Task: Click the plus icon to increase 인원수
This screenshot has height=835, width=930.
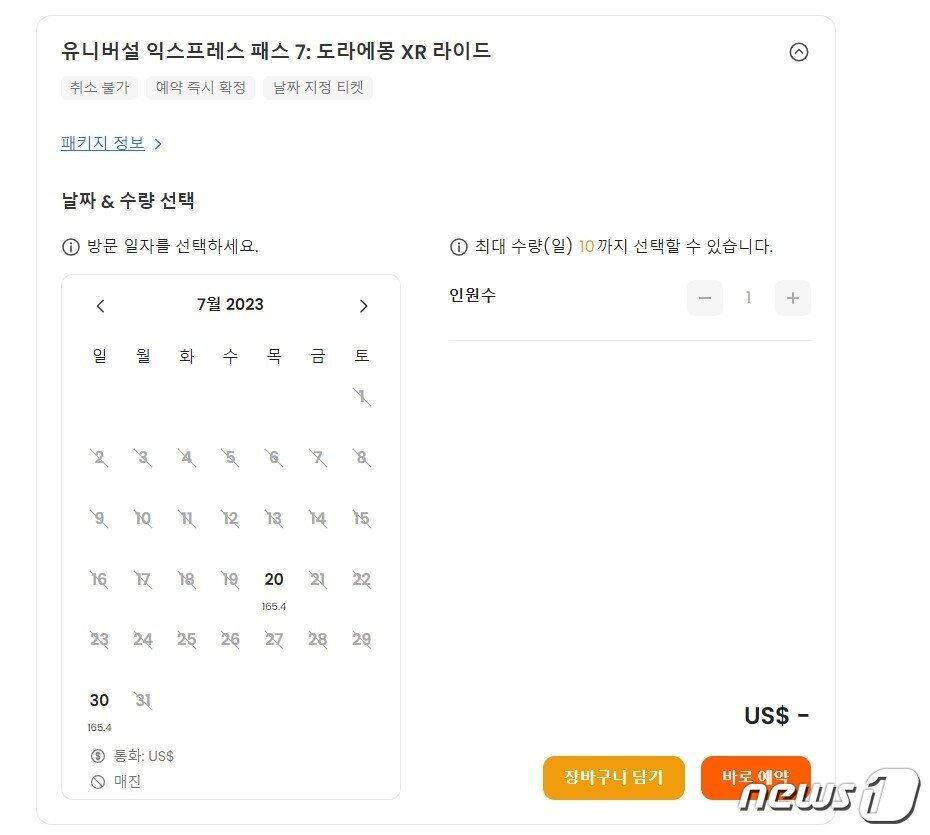Action: pyautogui.click(x=792, y=297)
